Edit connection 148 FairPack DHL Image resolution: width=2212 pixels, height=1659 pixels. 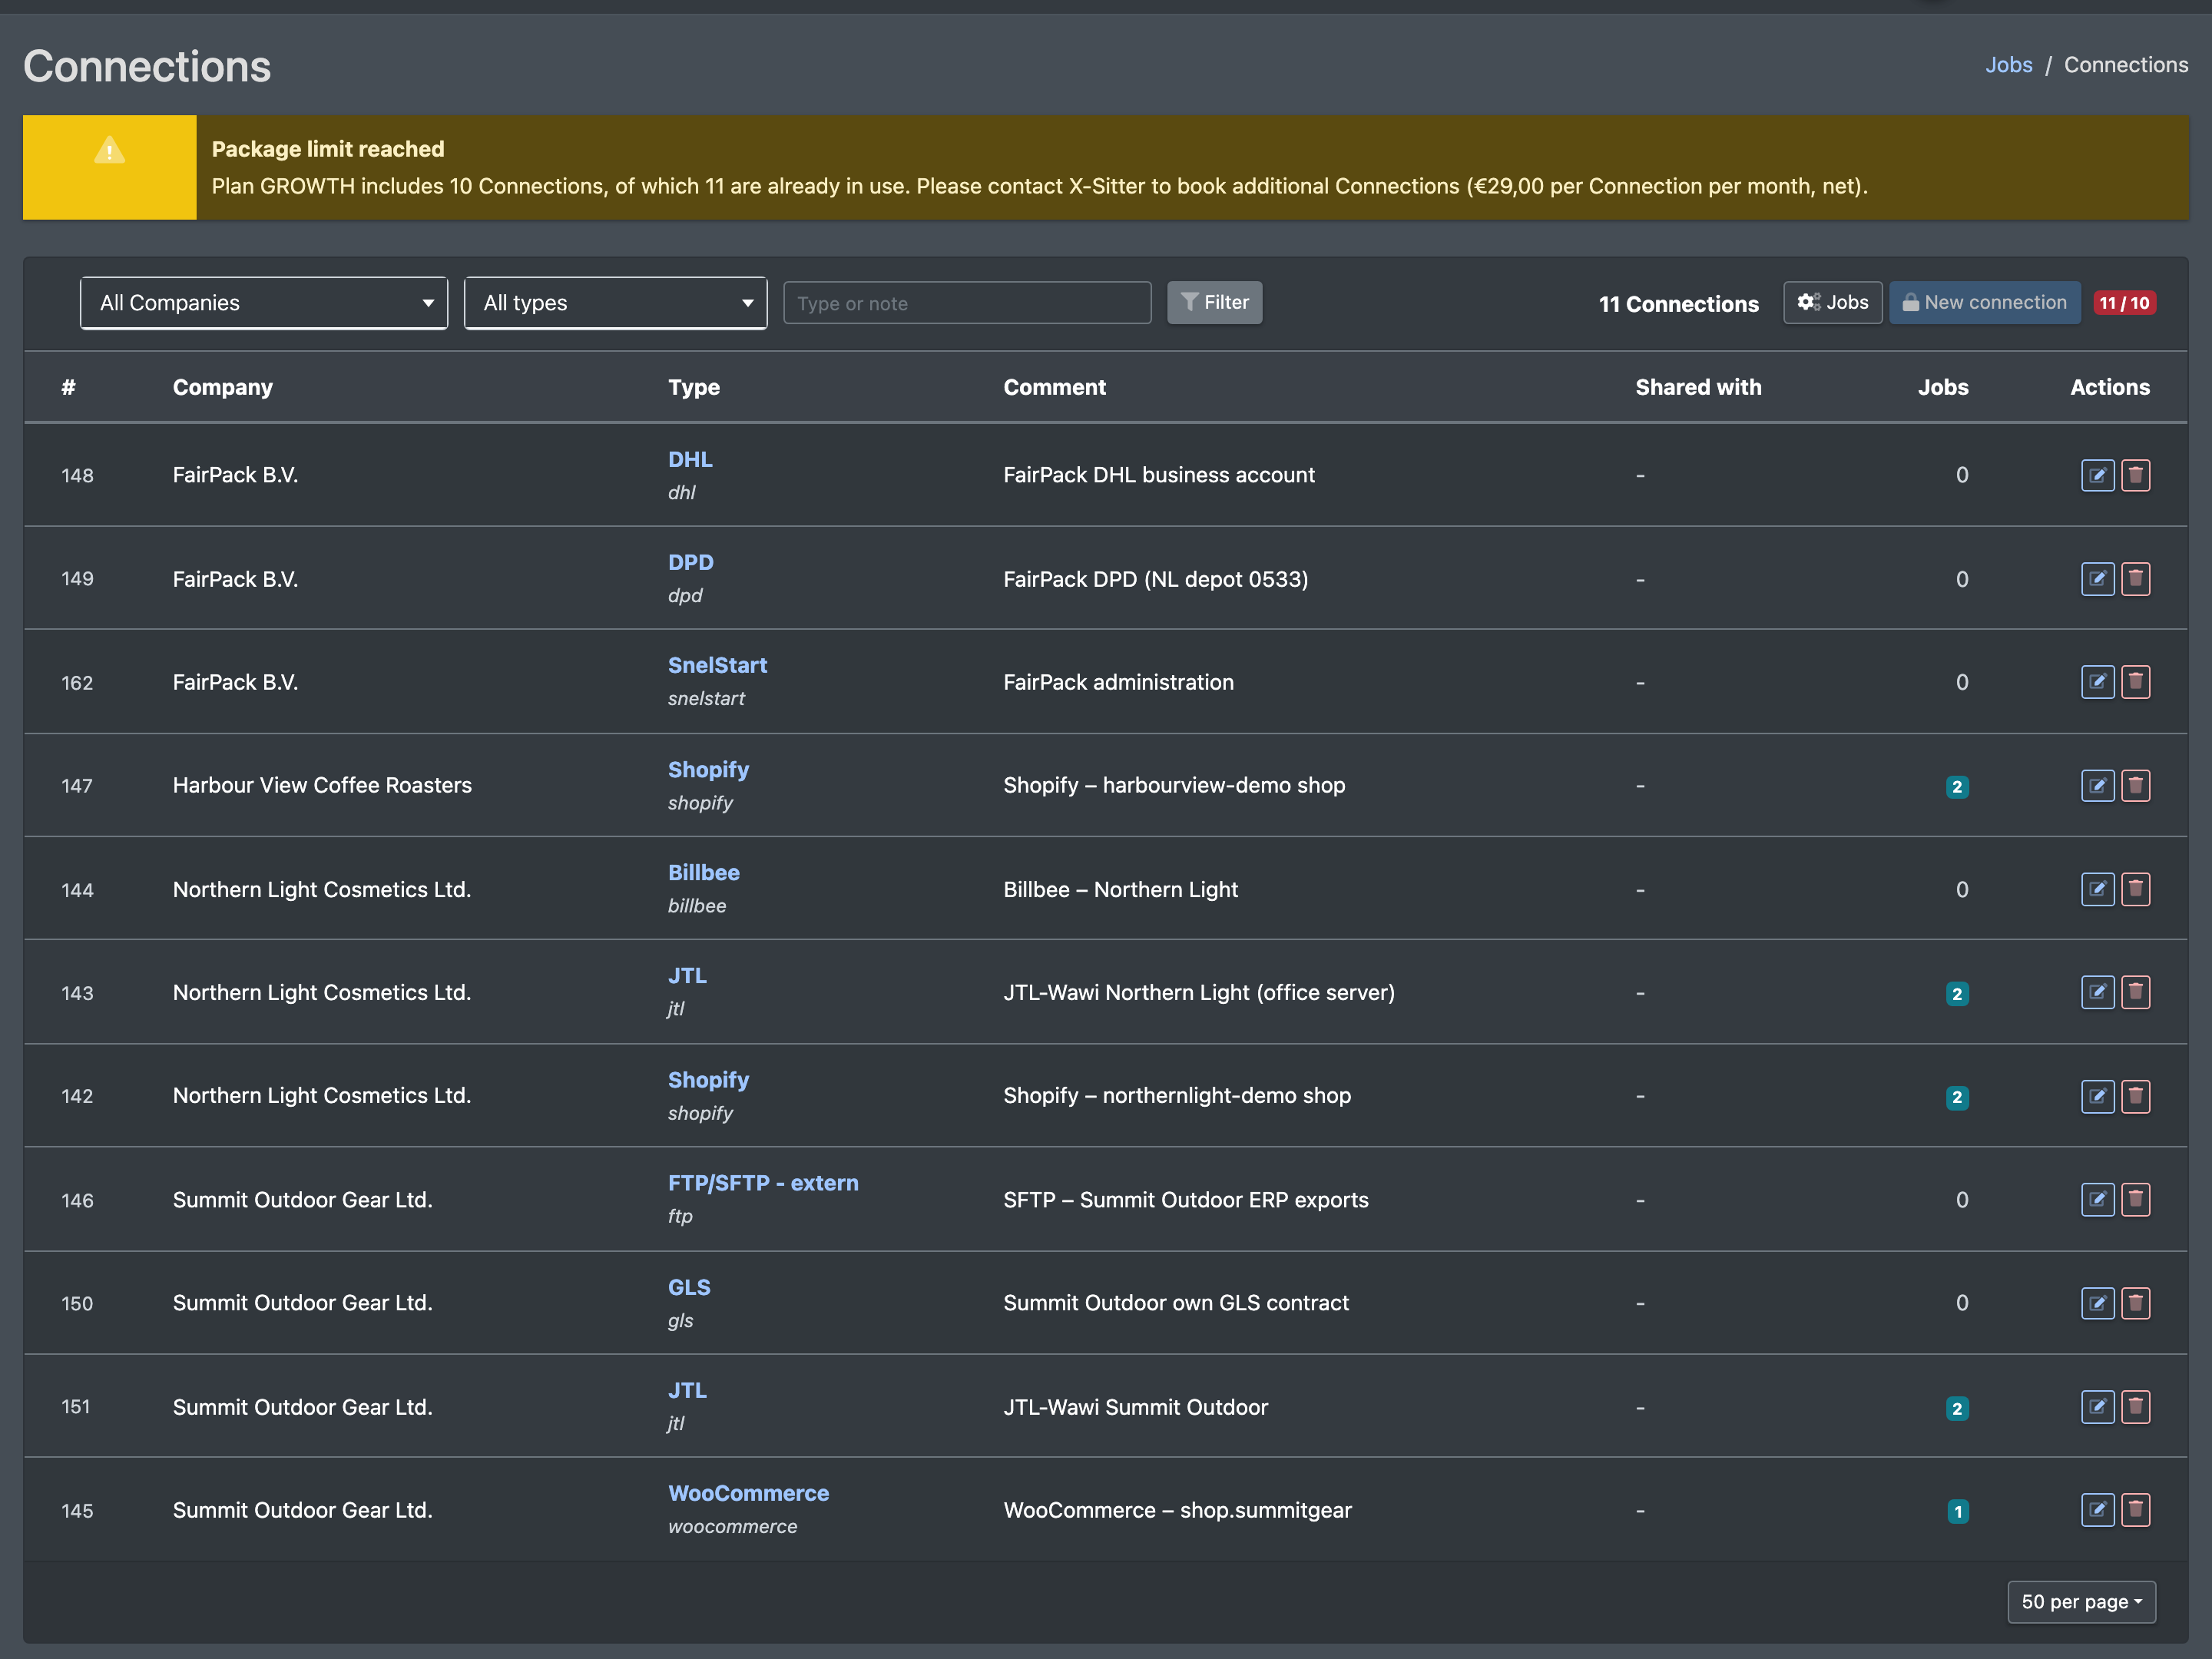point(2097,475)
